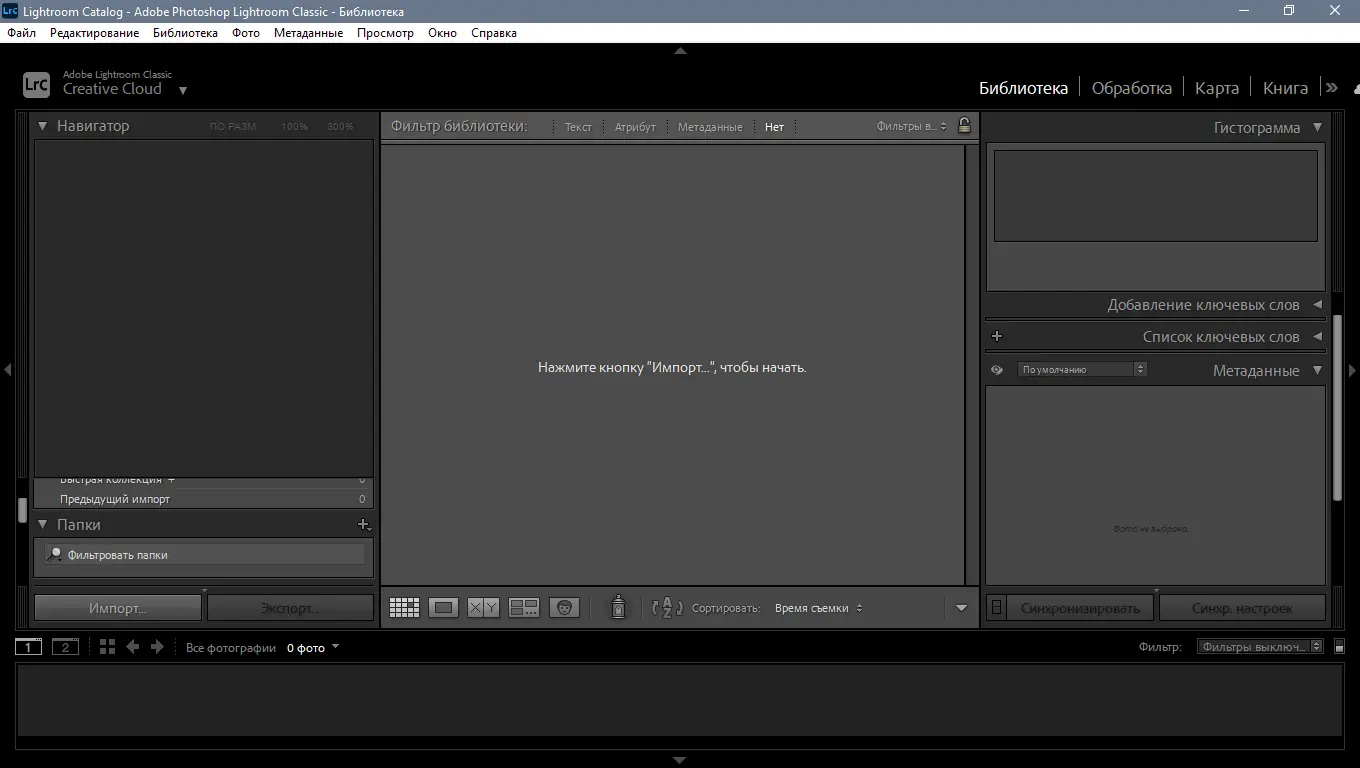Switch to Grid view in the toolbar
Image resolution: width=1360 pixels, height=768 pixels.
[404, 608]
